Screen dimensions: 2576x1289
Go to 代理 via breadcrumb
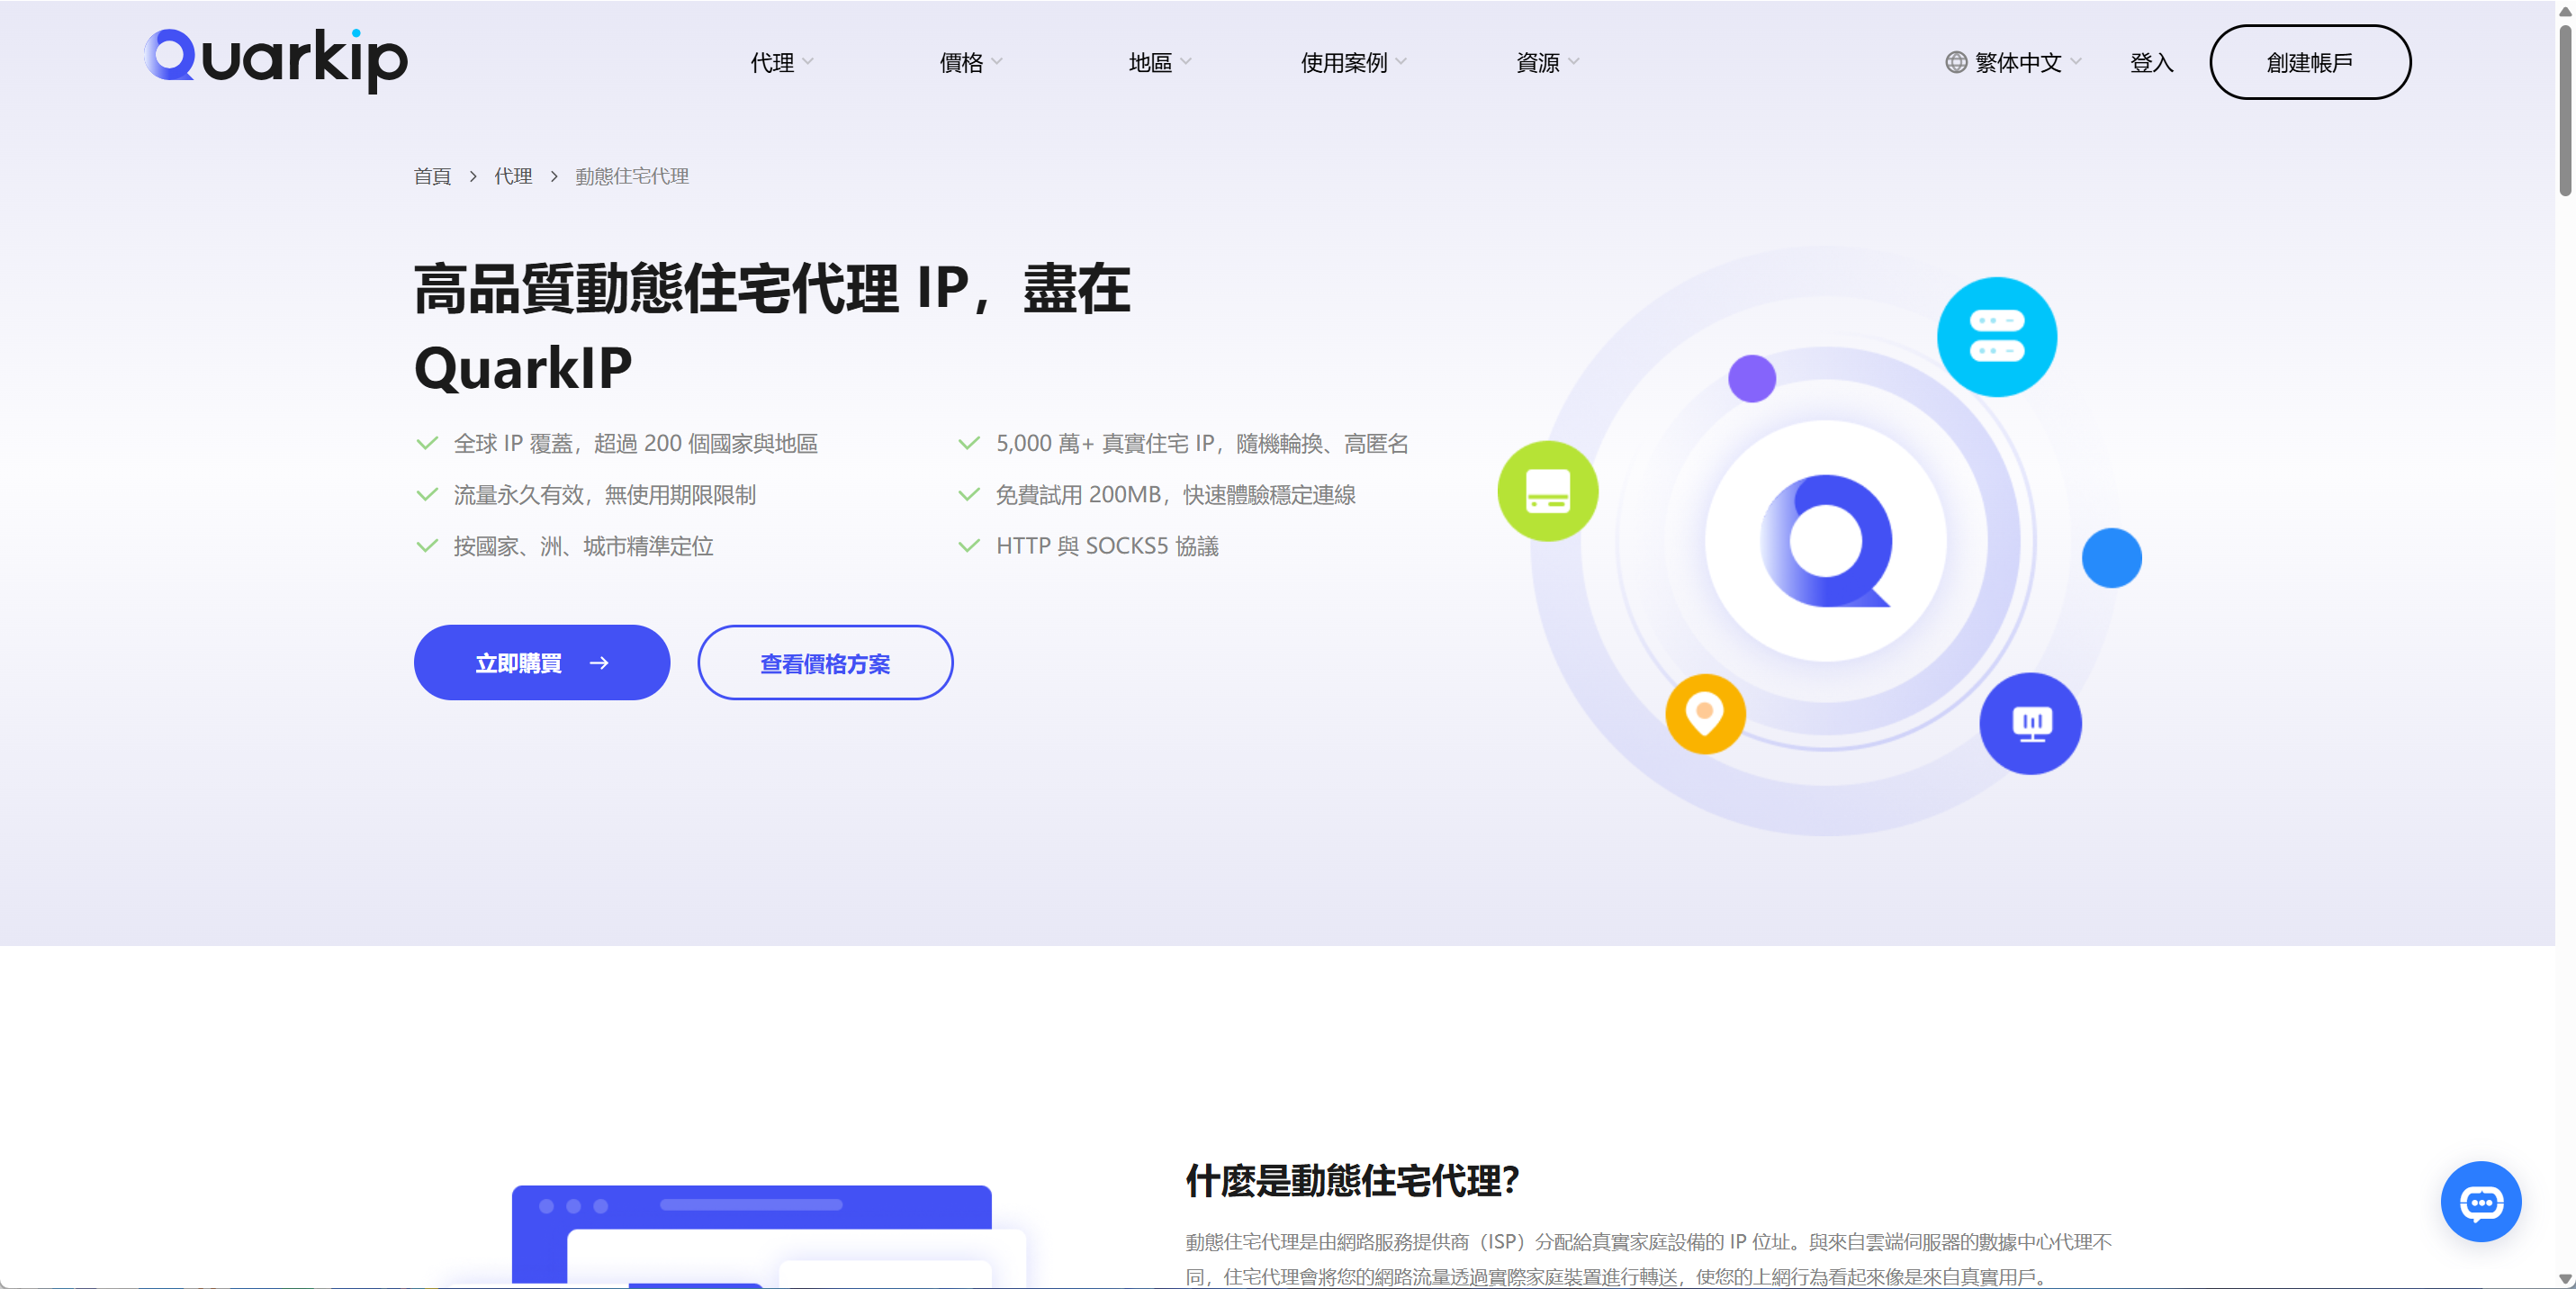513,177
